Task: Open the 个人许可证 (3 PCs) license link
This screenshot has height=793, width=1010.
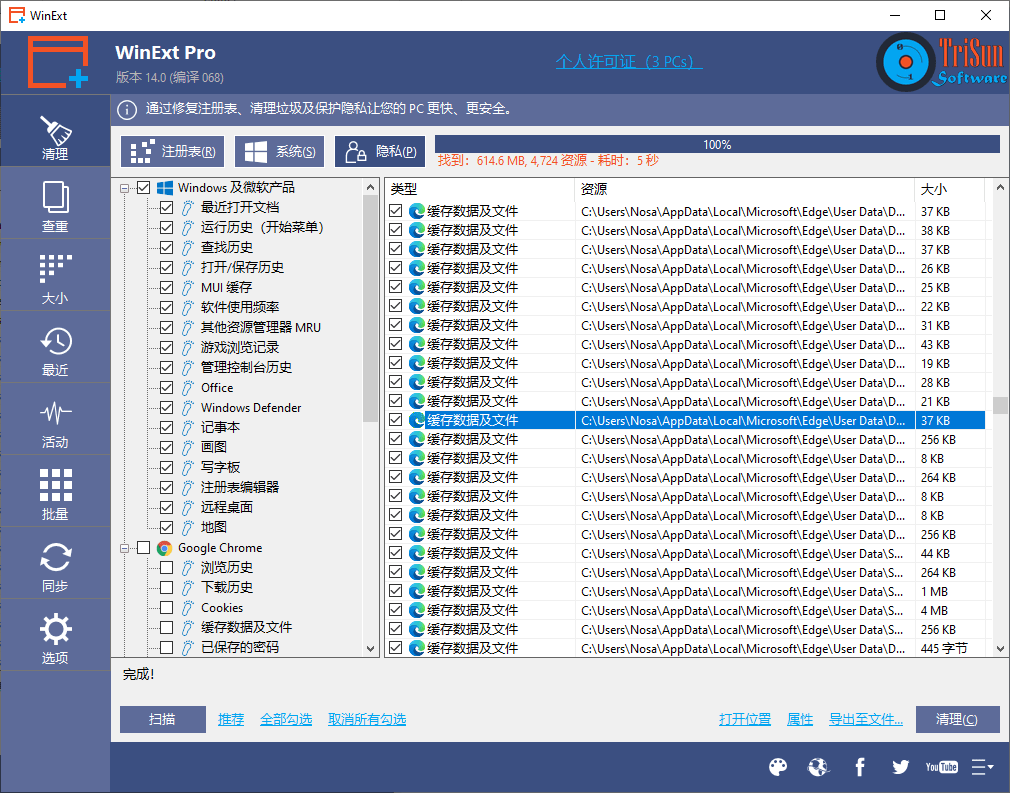Action: coord(629,62)
